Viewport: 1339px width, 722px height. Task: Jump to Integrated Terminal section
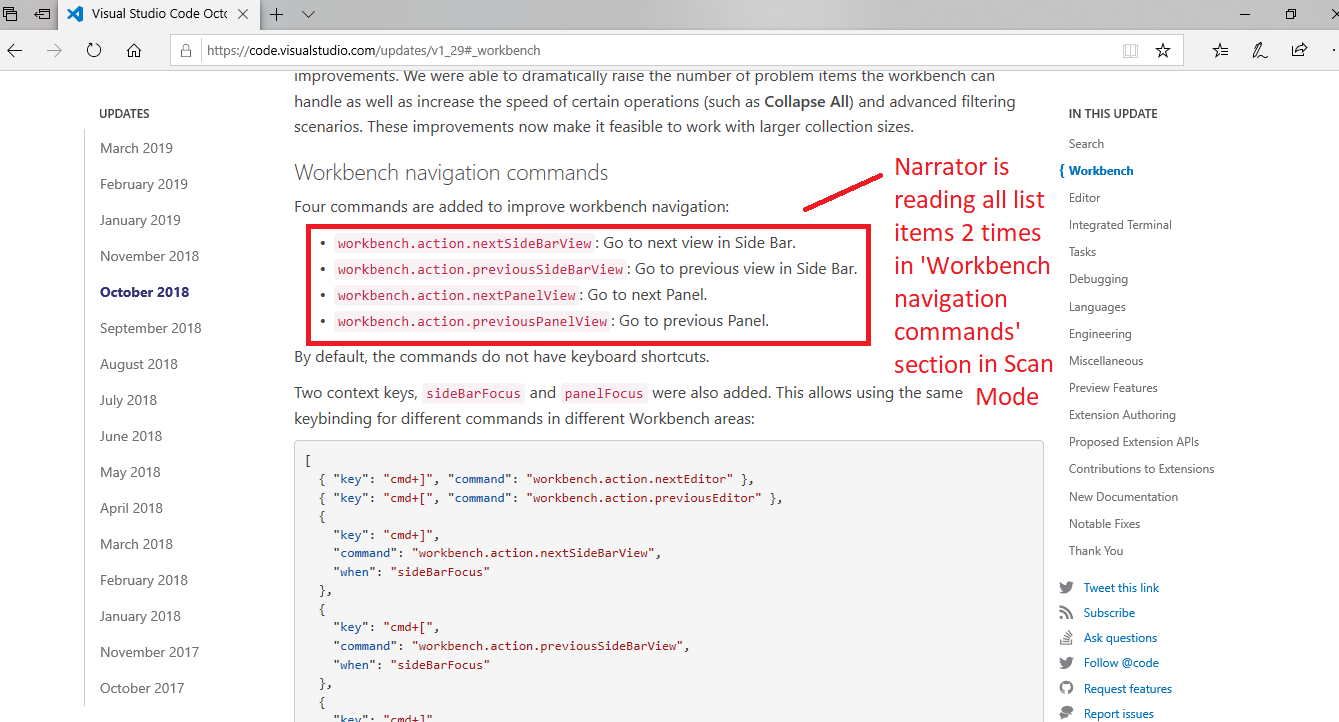[1120, 225]
